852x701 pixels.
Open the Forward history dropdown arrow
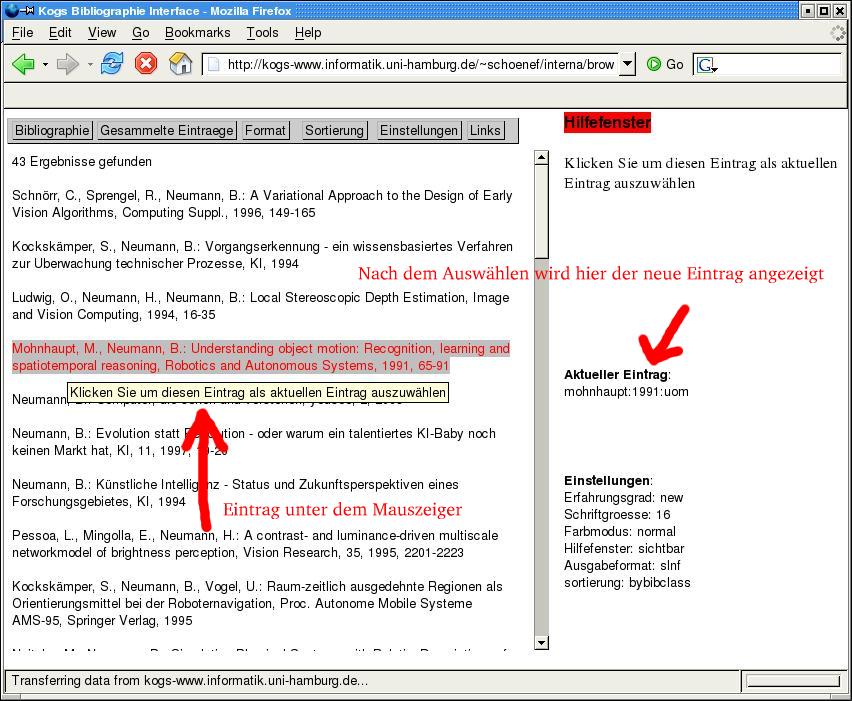90,65
